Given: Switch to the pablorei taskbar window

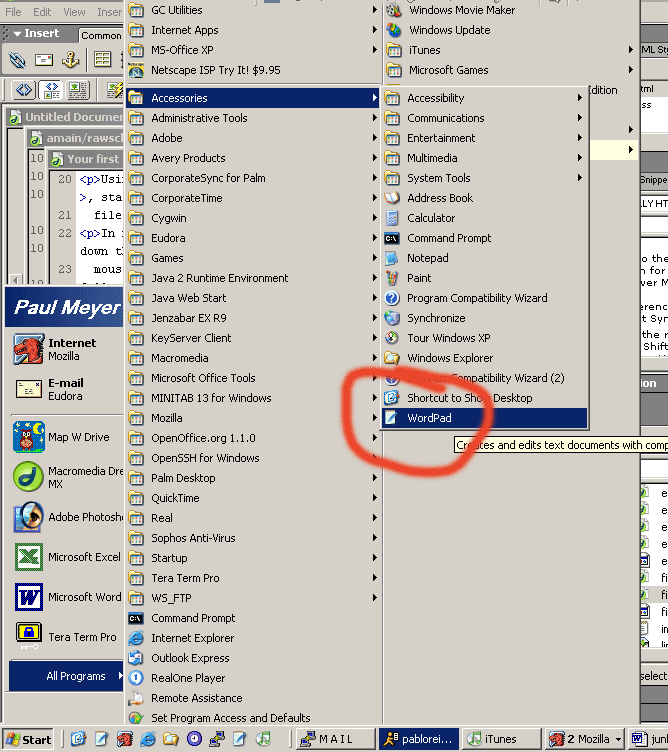Looking at the screenshot, I should pos(418,739).
